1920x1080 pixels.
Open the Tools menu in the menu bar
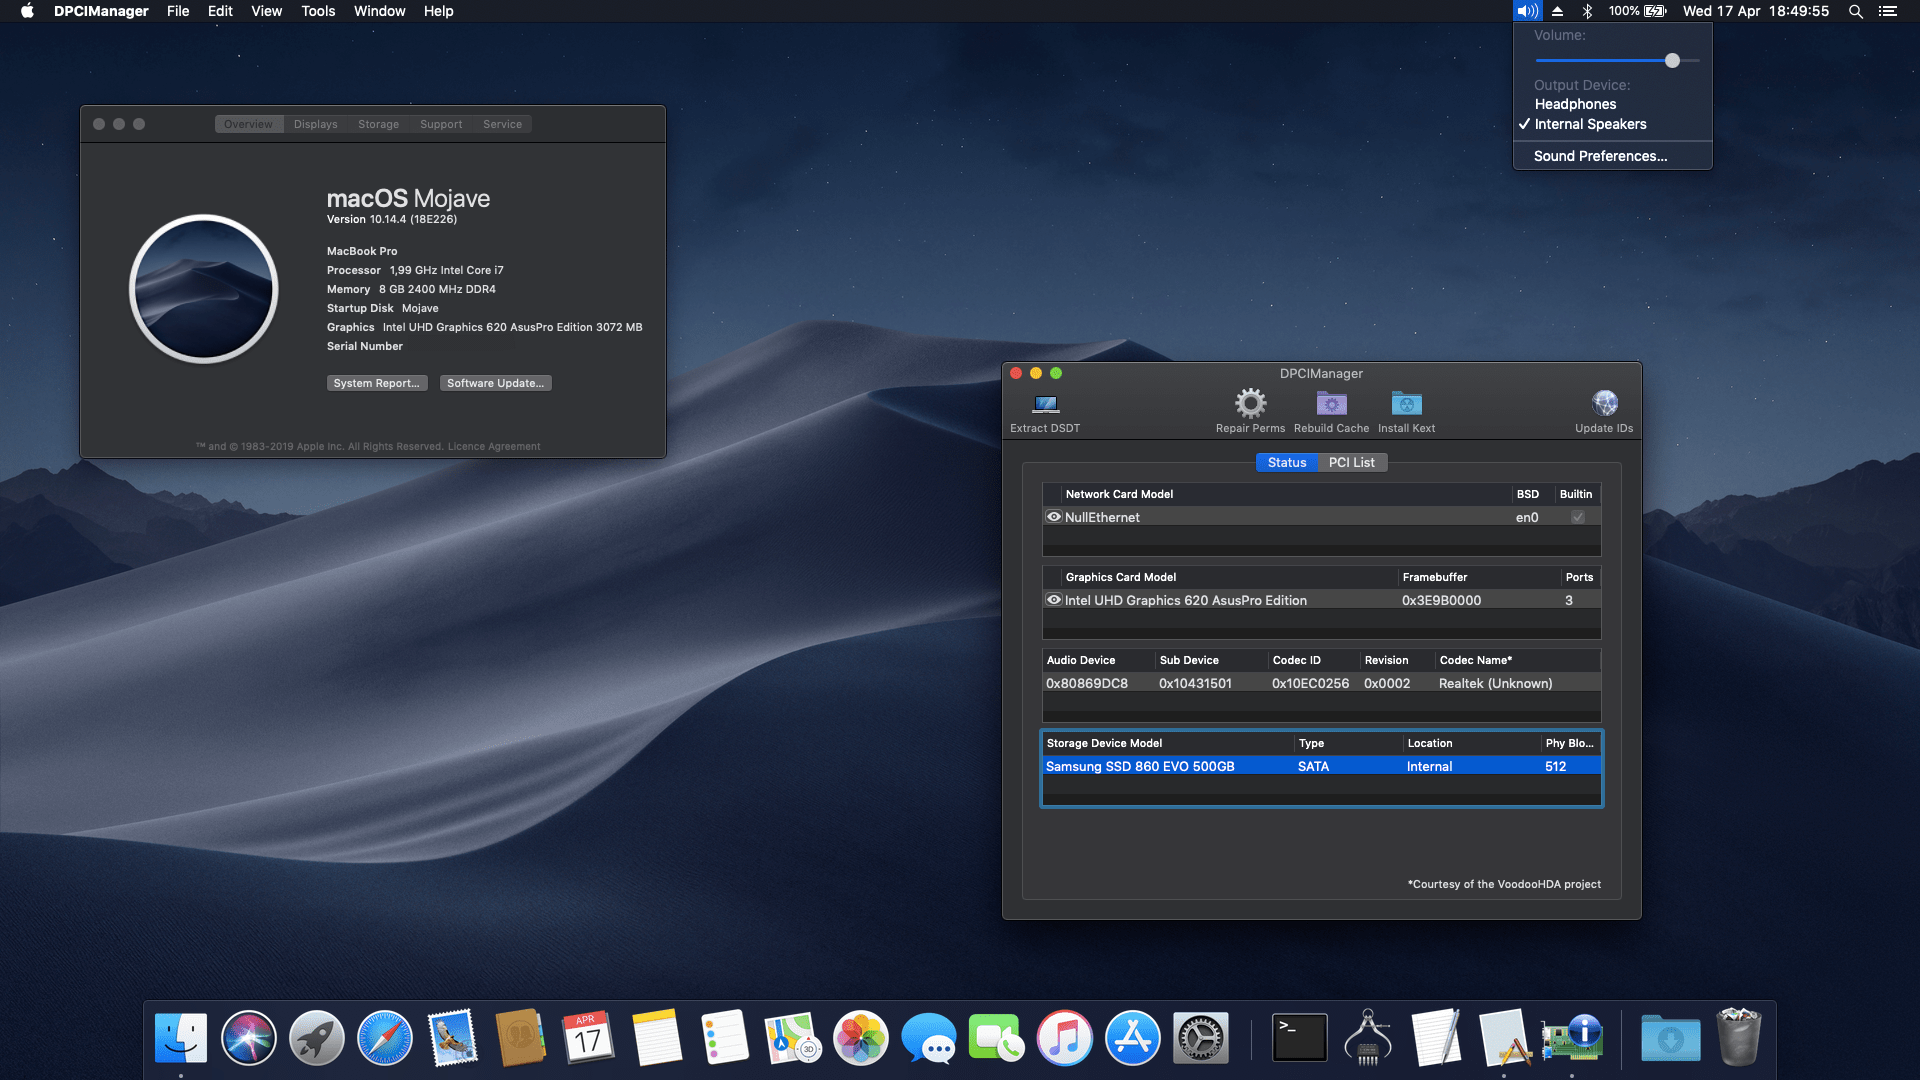pyautogui.click(x=317, y=11)
